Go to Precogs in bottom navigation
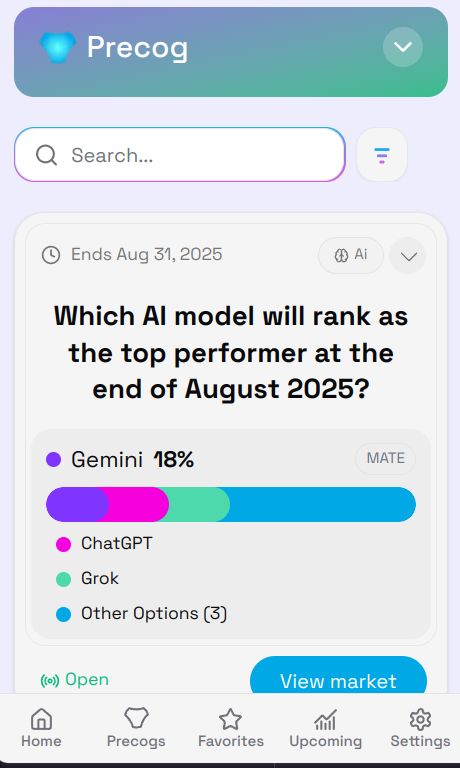The width and height of the screenshot is (460, 768). click(x=136, y=727)
